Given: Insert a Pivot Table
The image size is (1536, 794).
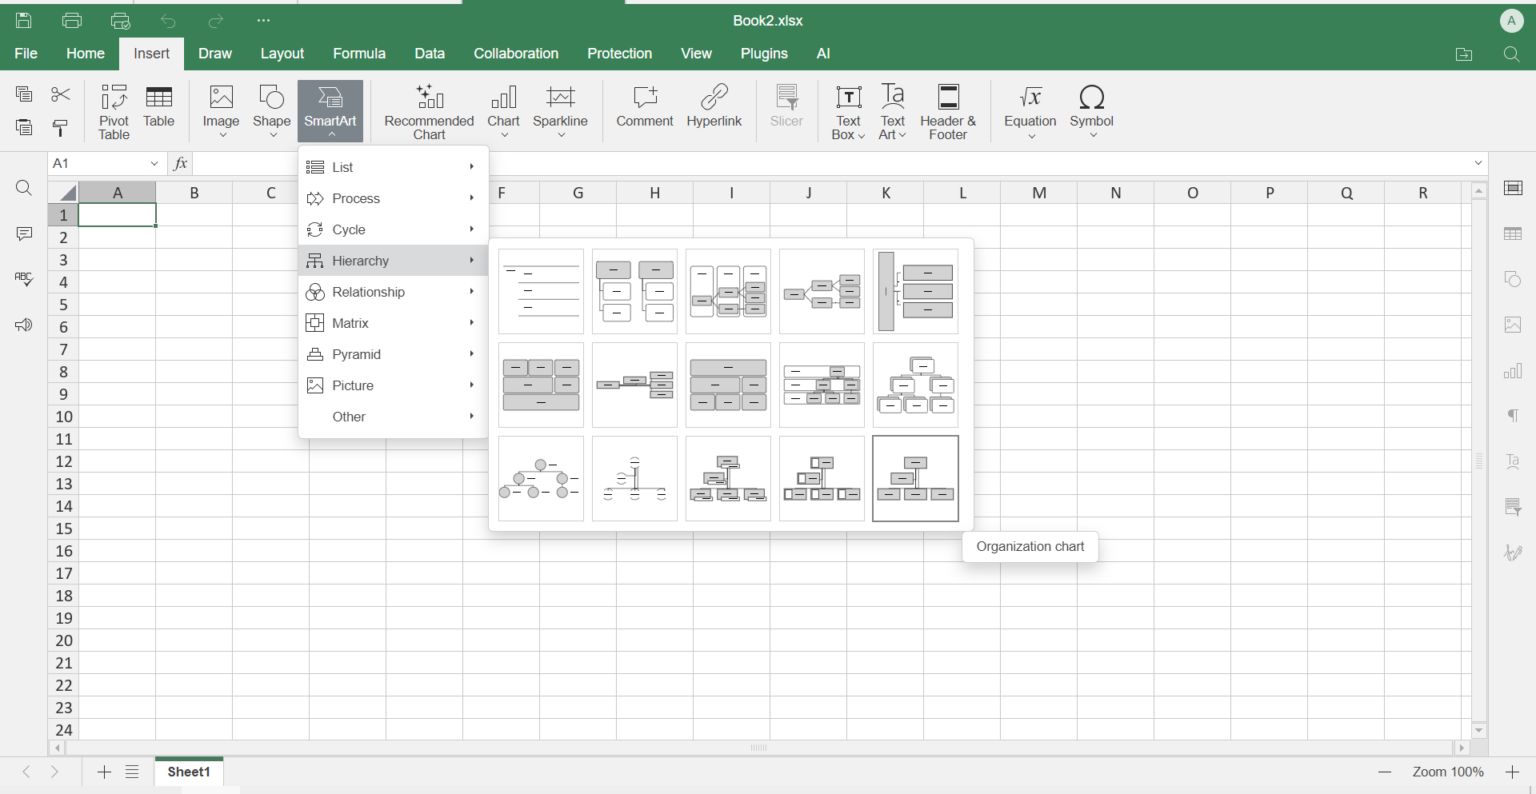Looking at the screenshot, I should coord(113,110).
